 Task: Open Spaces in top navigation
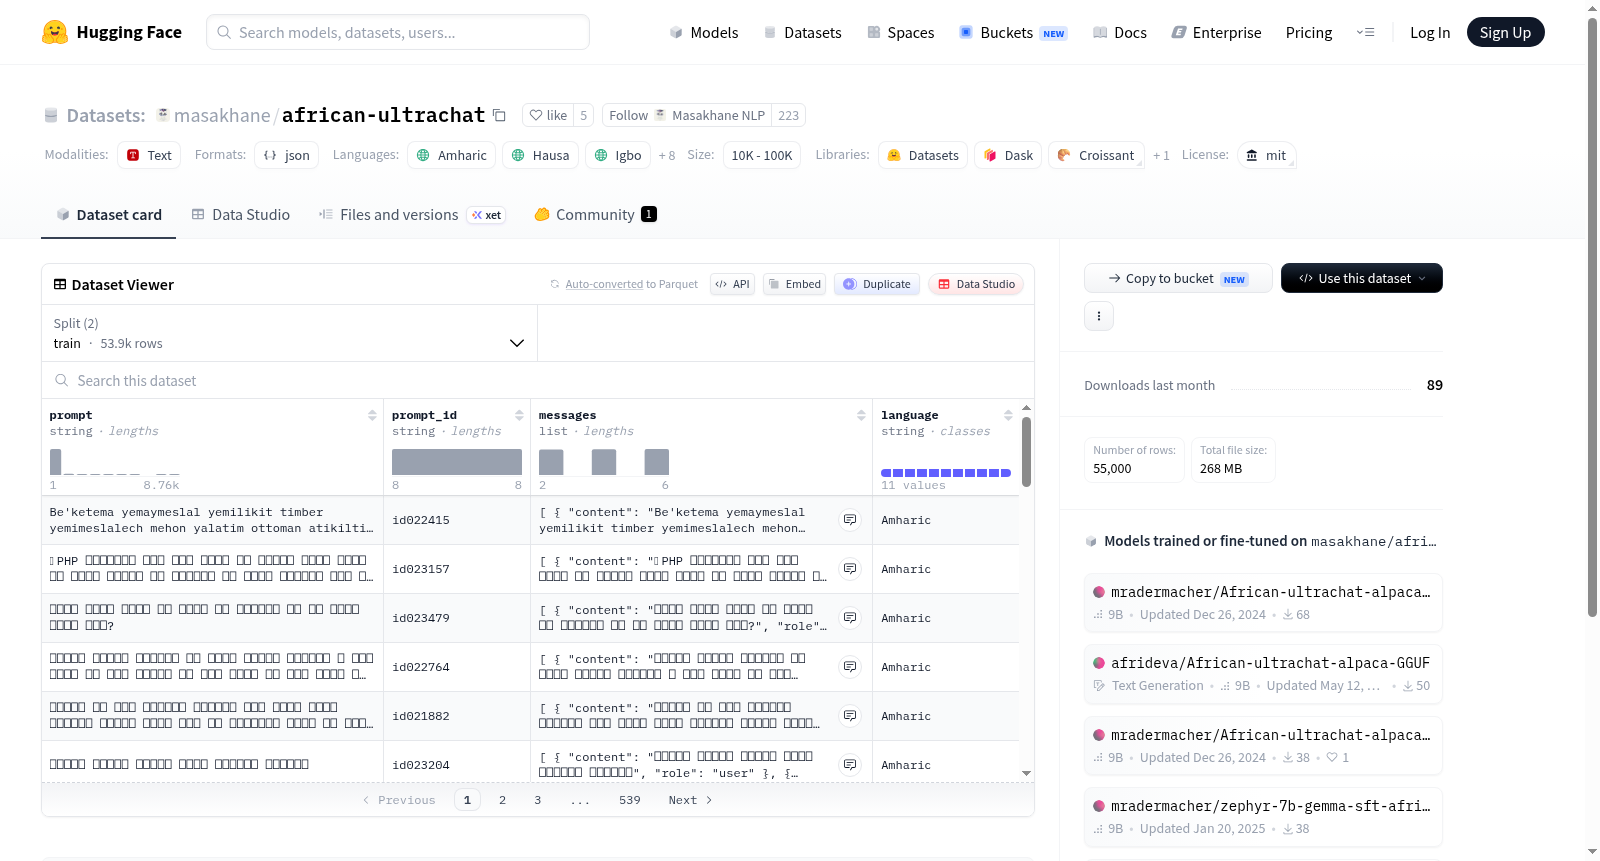coord(901,32)
